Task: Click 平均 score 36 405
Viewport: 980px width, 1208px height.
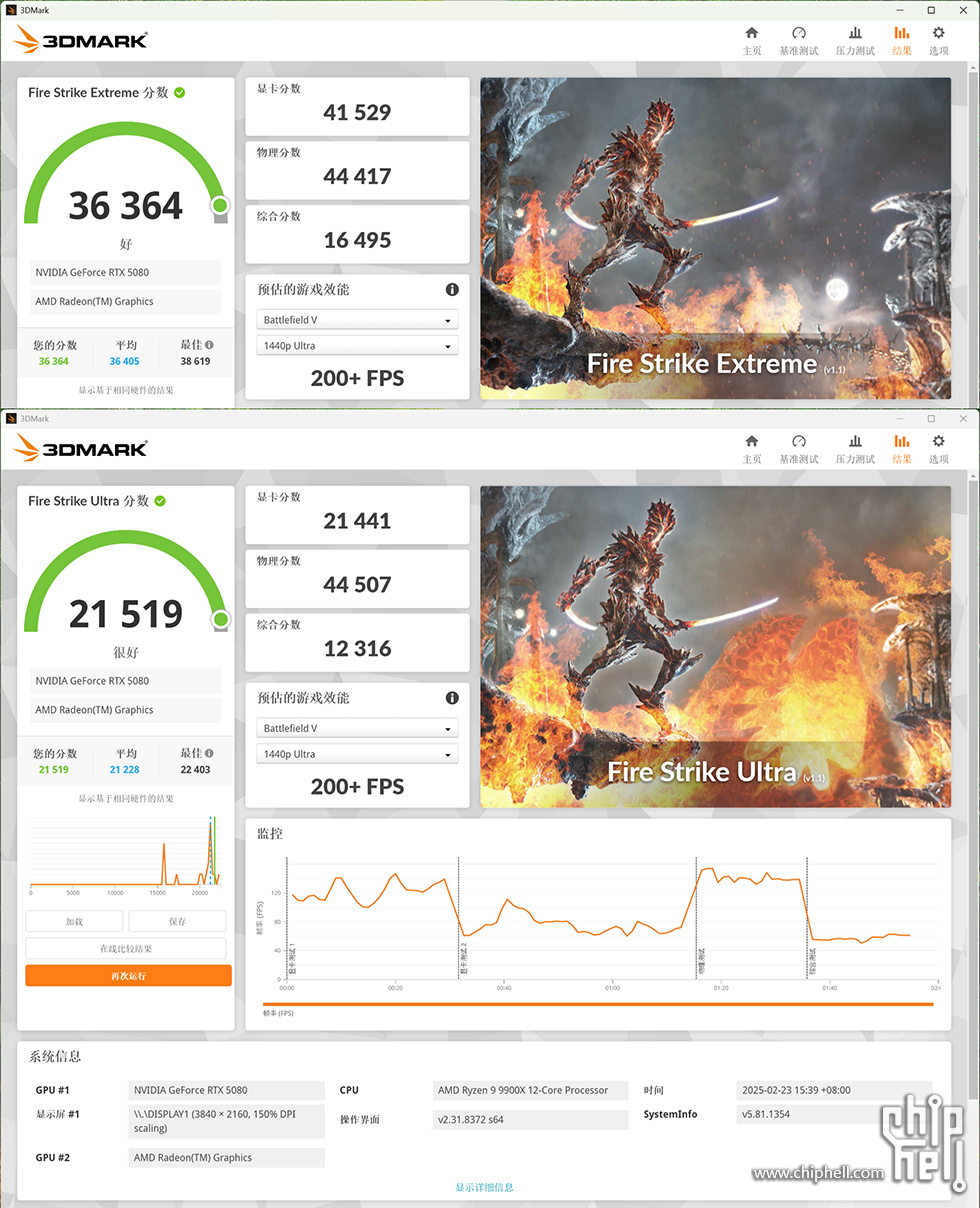Action: pos(125,361)
